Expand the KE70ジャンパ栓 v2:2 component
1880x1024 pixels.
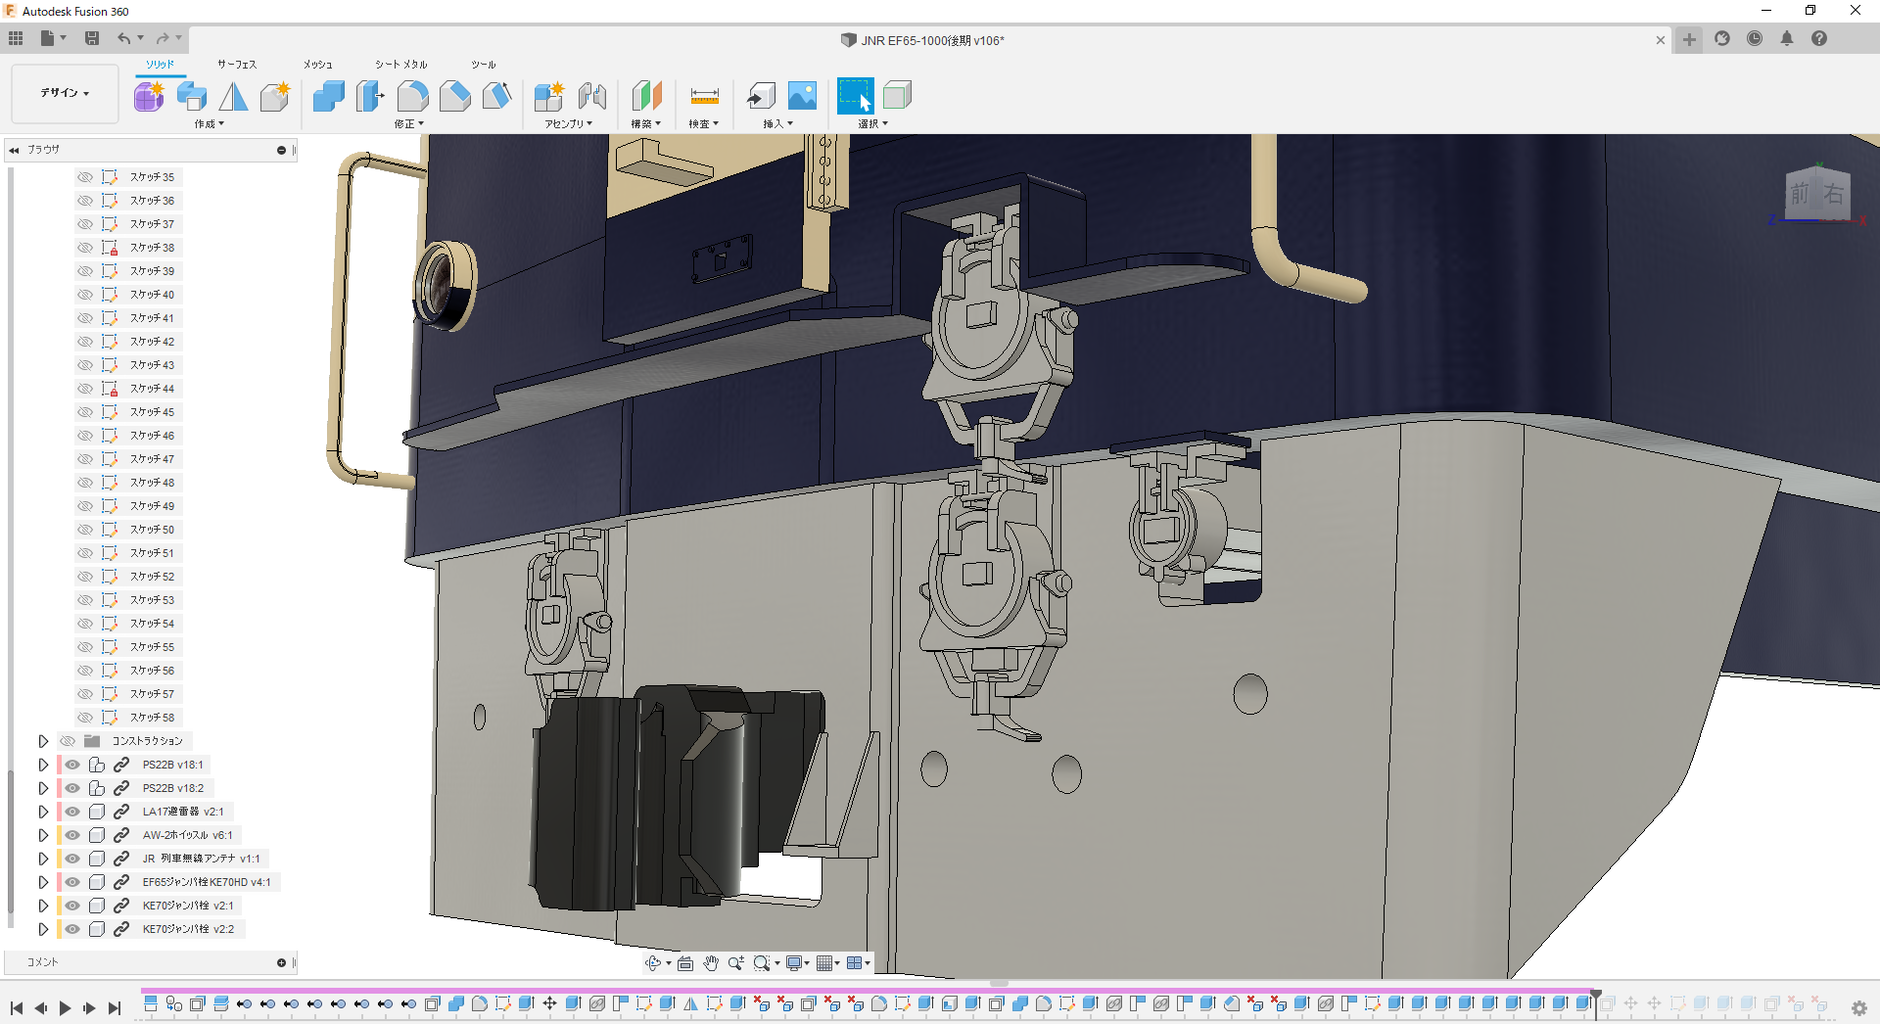(43, 929)
